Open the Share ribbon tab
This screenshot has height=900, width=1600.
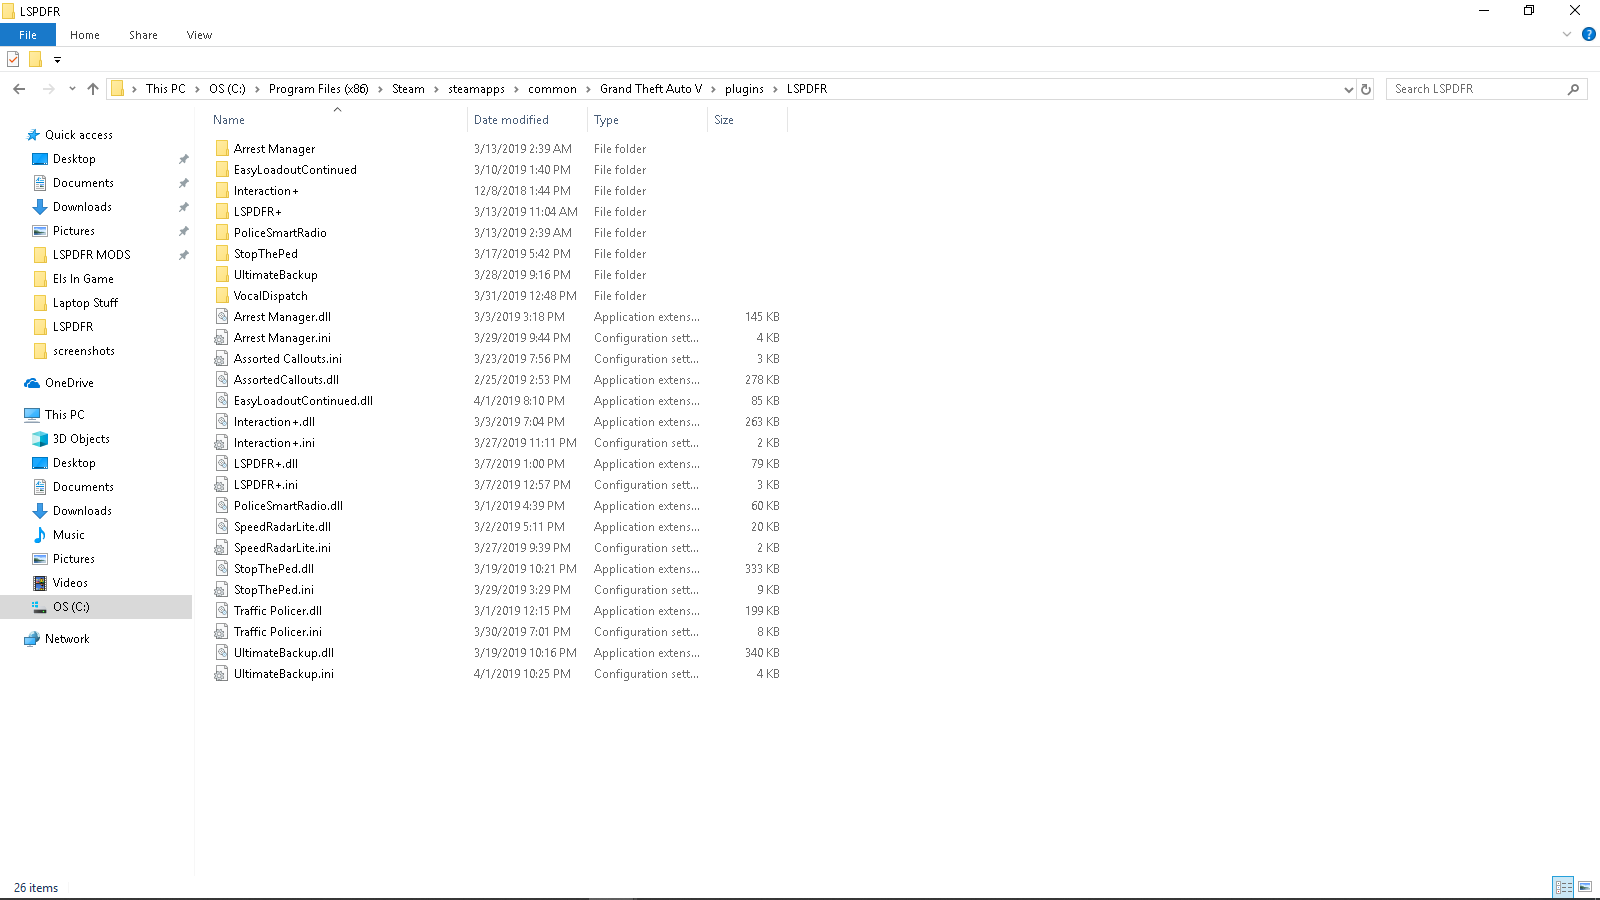[143, 35]
